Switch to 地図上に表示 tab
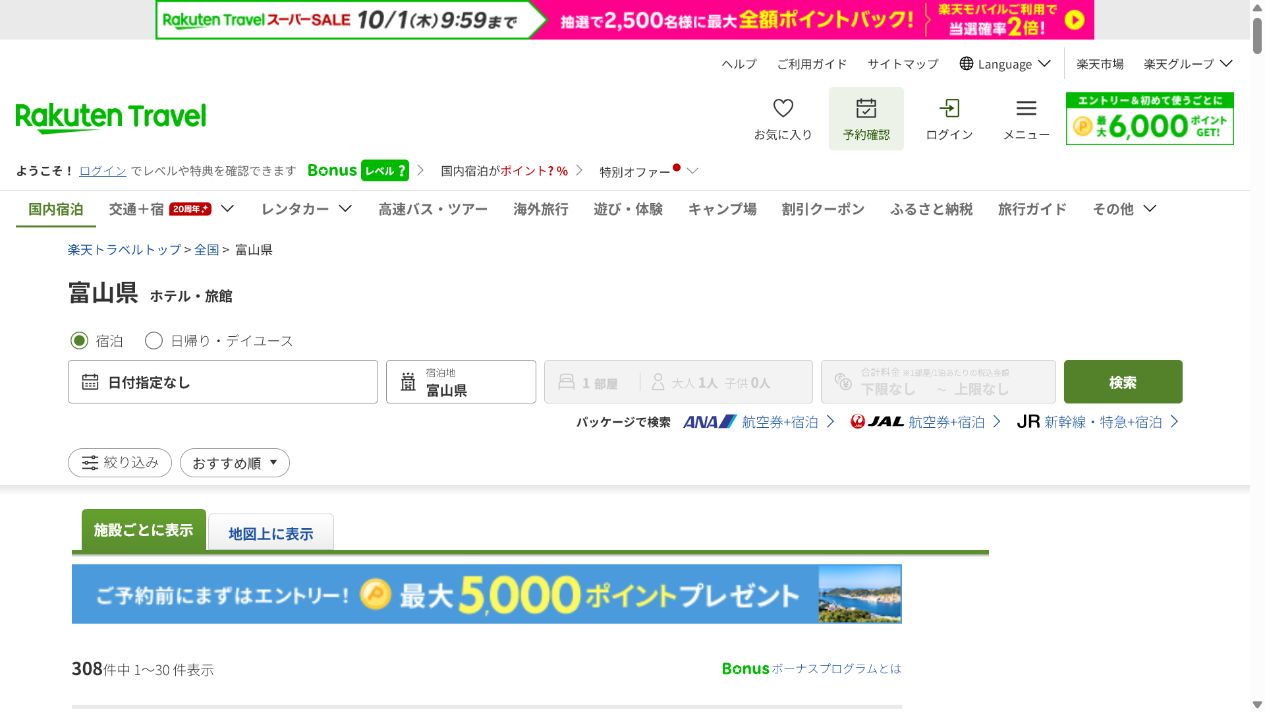The height and width of the screenshot is (712, 1265). click(x=271, y=533)
